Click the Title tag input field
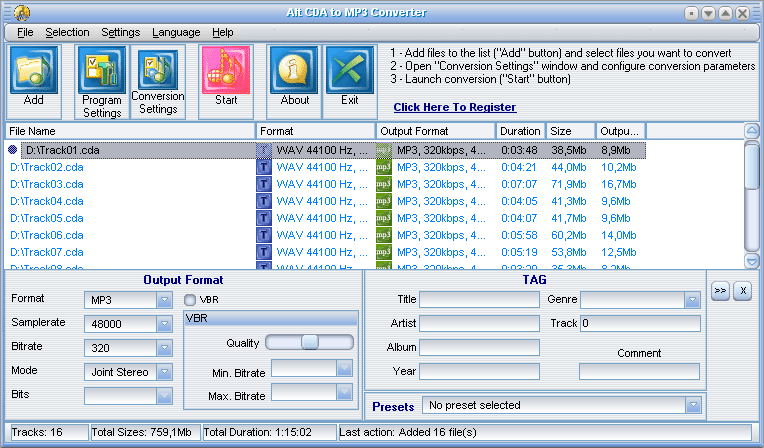Screen dimensions: 764x448 tap(479, 300)
